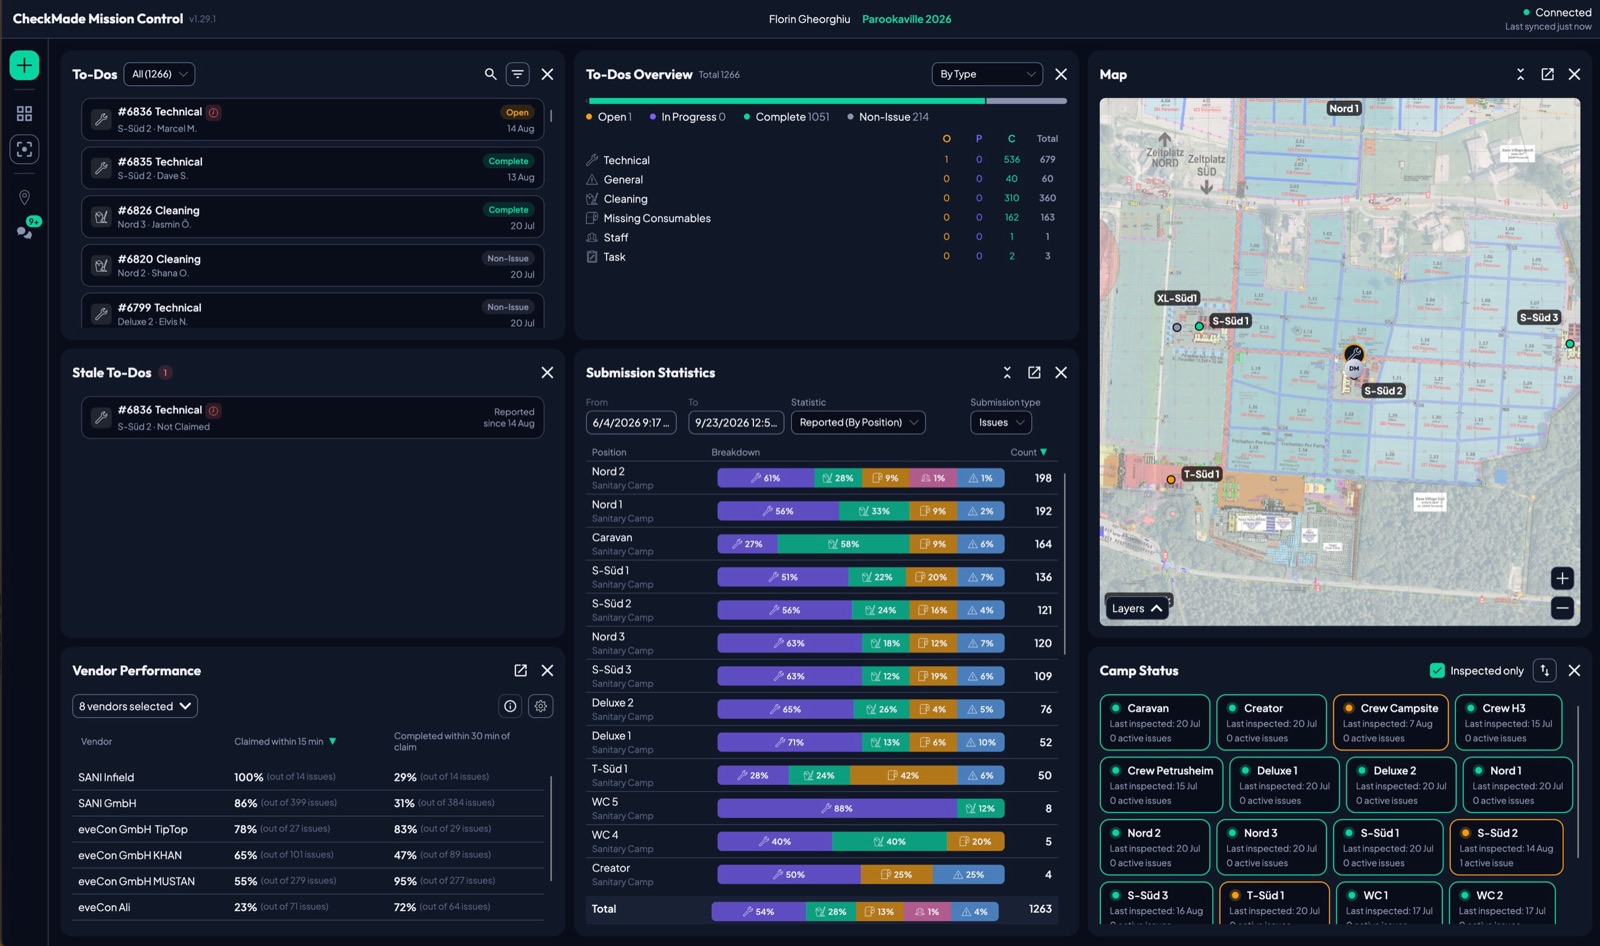Select the Staff type row in overview
Viewport: 1600px width, 946px height.
coord(825,237)
